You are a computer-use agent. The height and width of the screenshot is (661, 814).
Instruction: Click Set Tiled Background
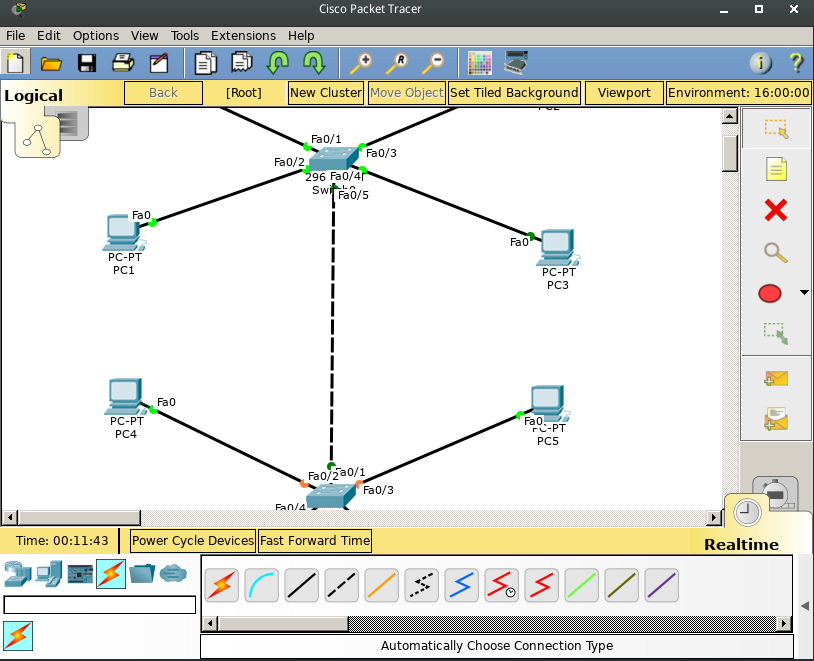514,92
